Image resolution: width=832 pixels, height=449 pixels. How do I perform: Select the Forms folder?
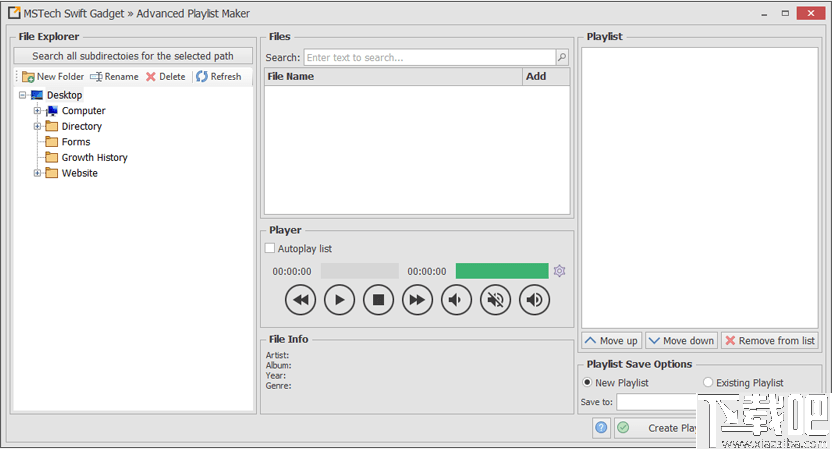click(x=76, y=142)
